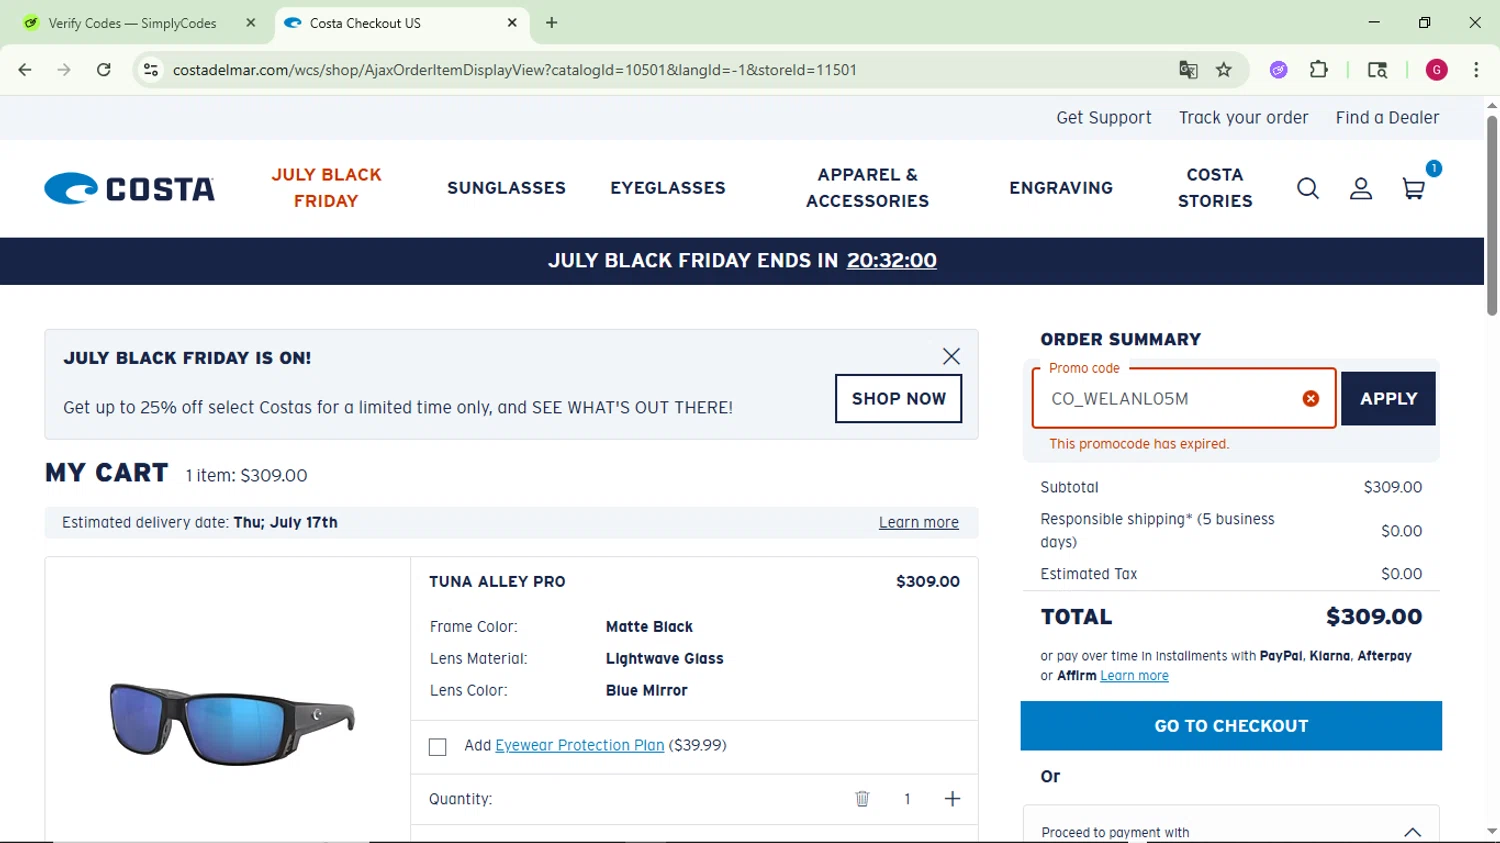Click the Matte Black frame color value

[x=649, y=627]
